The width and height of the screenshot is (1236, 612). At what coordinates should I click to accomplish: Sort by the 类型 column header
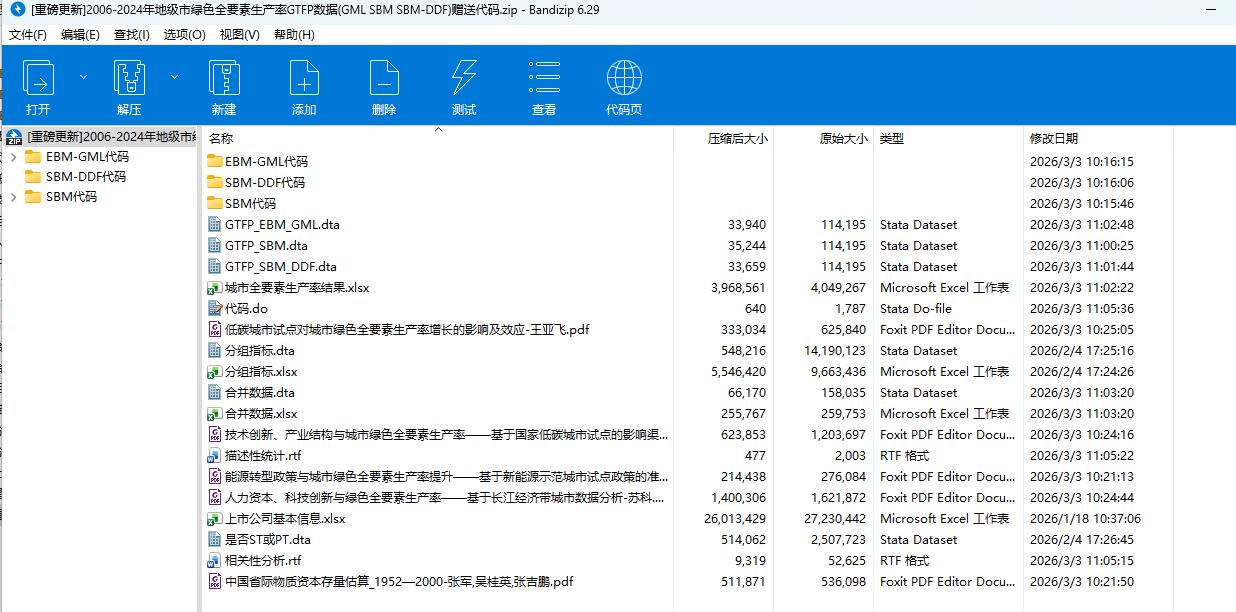click(x=950, y=139)
